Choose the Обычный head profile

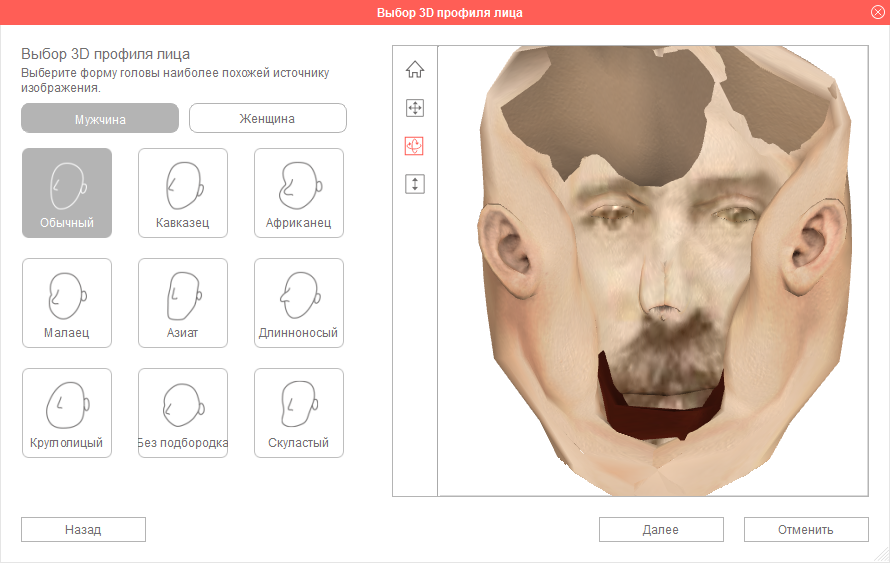click(x=67, y=193)
